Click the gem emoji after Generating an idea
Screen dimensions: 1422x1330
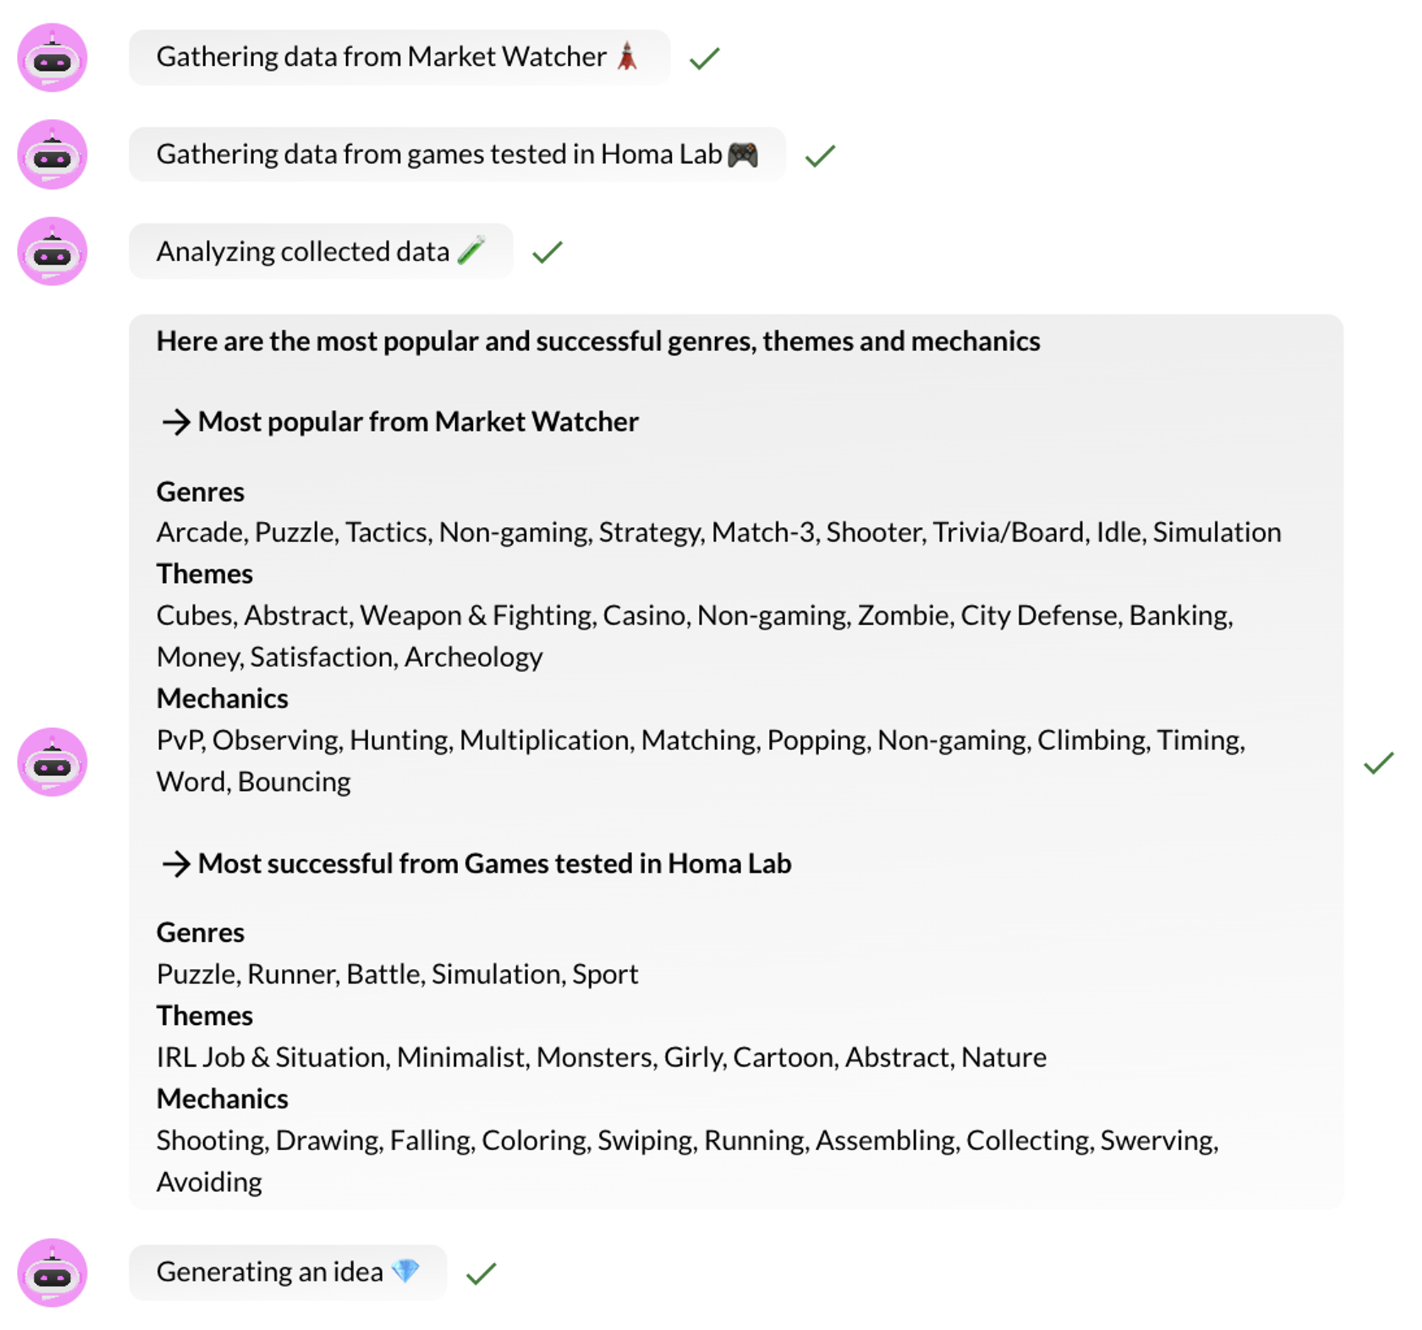pos(405,1271)
